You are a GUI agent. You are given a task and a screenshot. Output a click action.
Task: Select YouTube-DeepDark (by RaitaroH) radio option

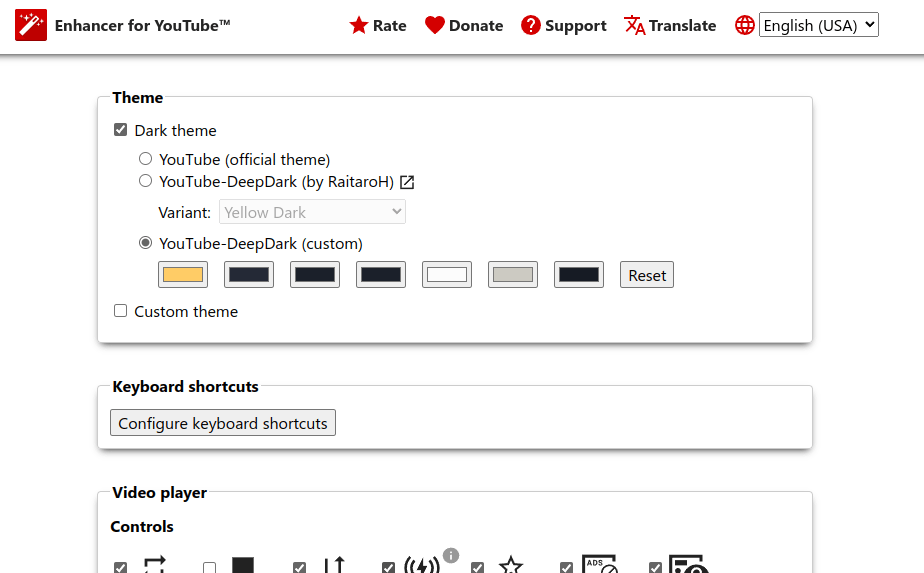click(x=146, y=182)
